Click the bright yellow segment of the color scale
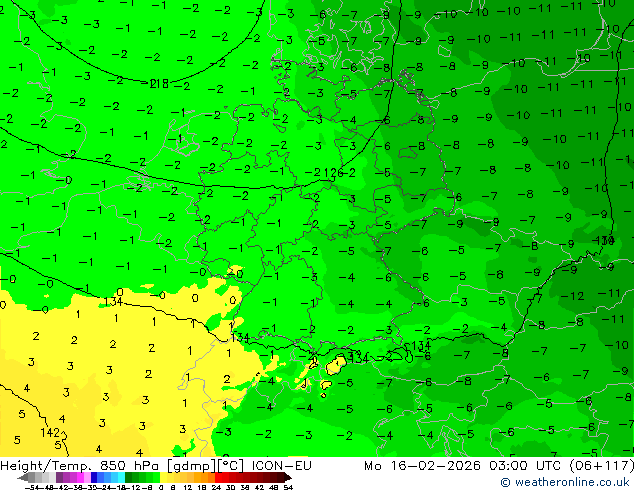This screenshot has width=634, height=490. coord(164,477)
